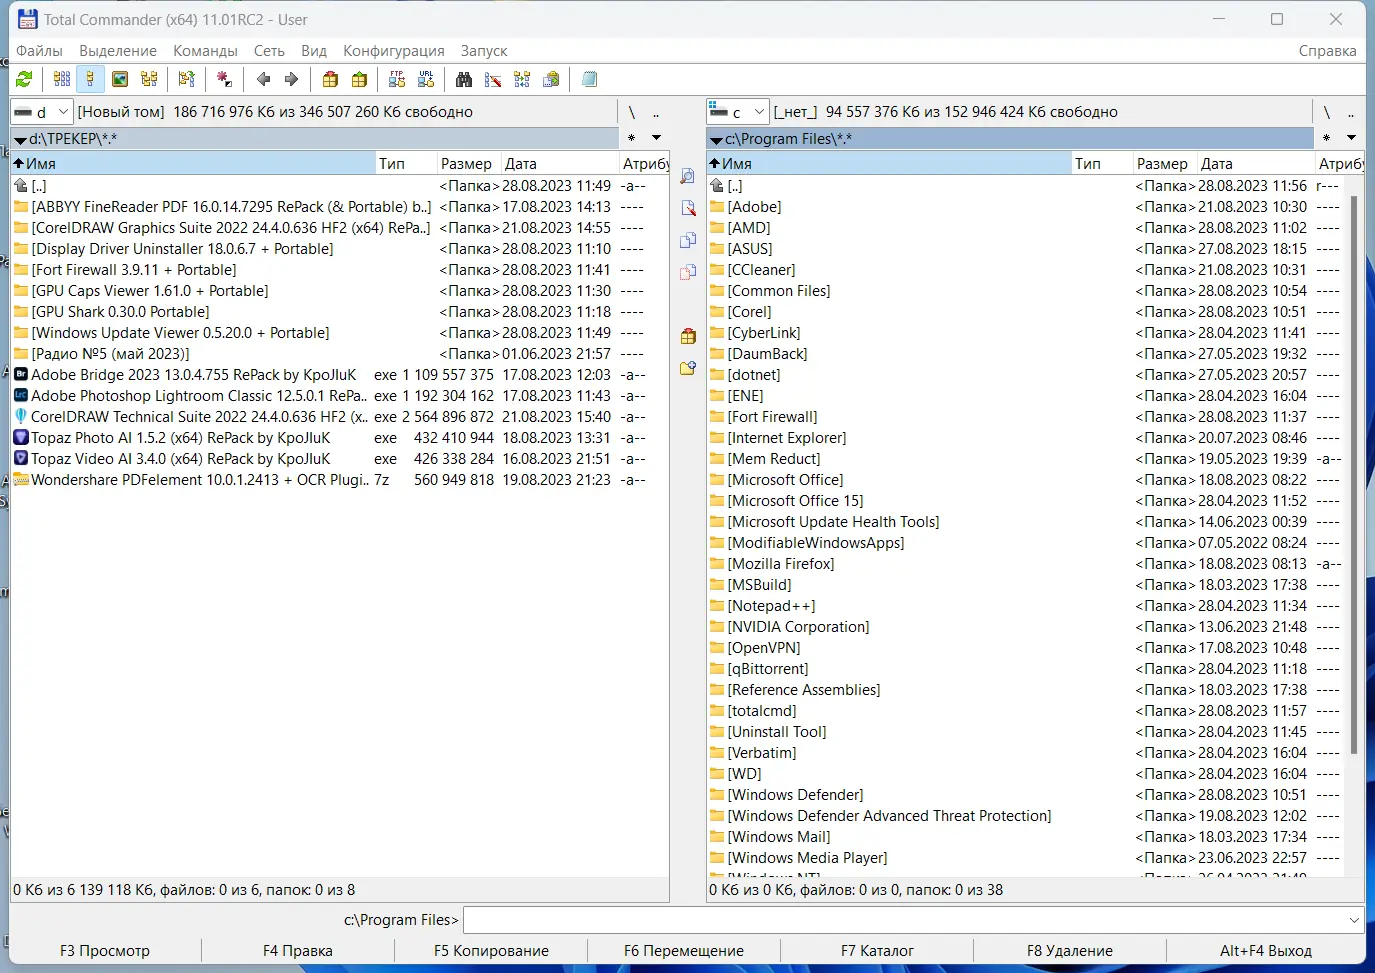The image size is (1375, 973).
Task: Open the Справка menu
Action: click(x=1327, y=51)
